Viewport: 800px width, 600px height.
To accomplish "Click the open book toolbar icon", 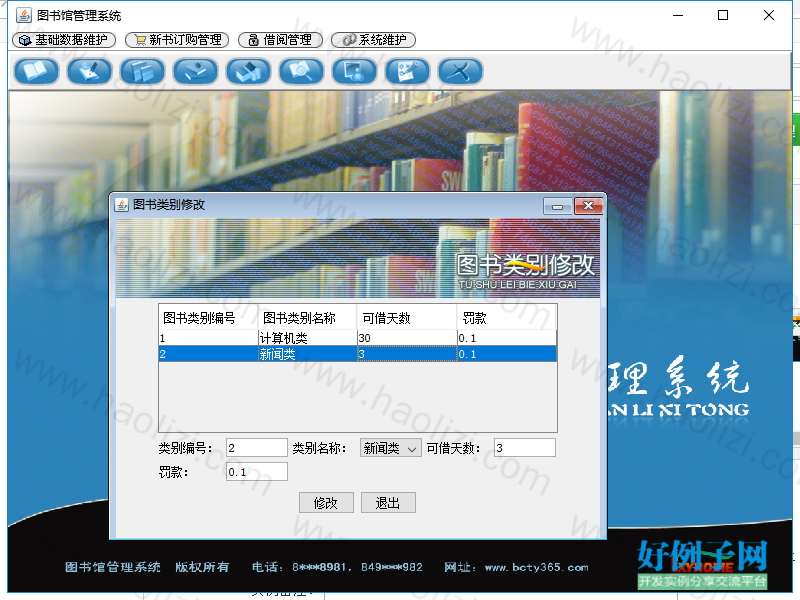I will 36,71.
